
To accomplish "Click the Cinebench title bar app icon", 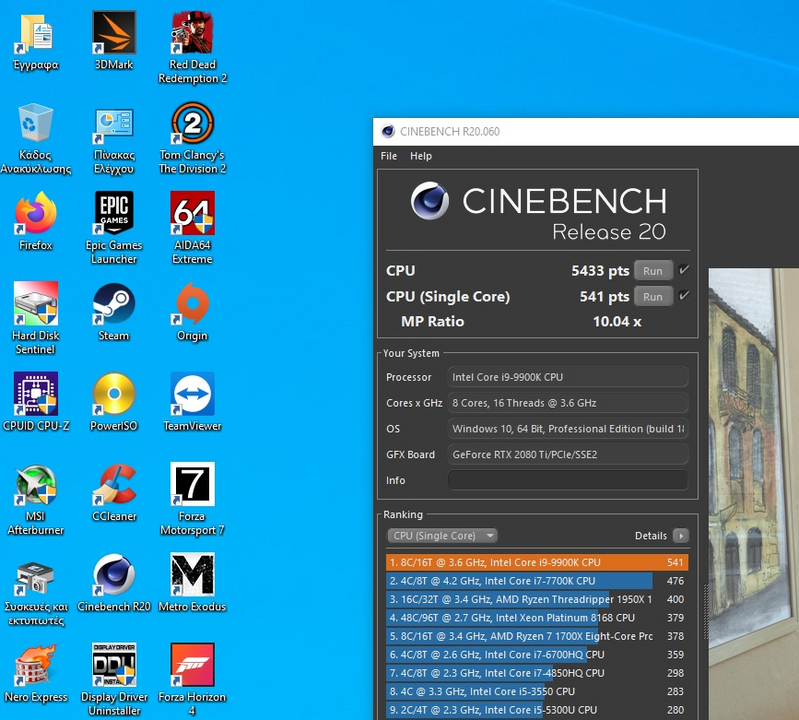I will tap(388, 131).
